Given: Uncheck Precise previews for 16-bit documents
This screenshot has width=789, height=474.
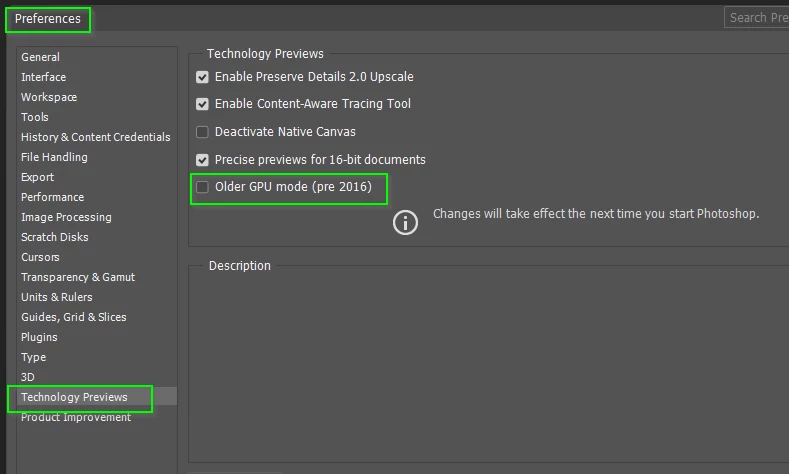Looking at the screenshot, I should (202, 160).
